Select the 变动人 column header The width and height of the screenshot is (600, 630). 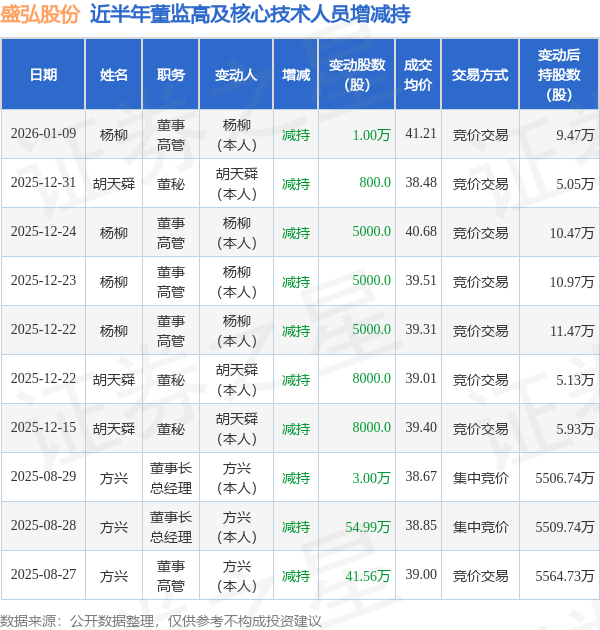click(236, 75)
